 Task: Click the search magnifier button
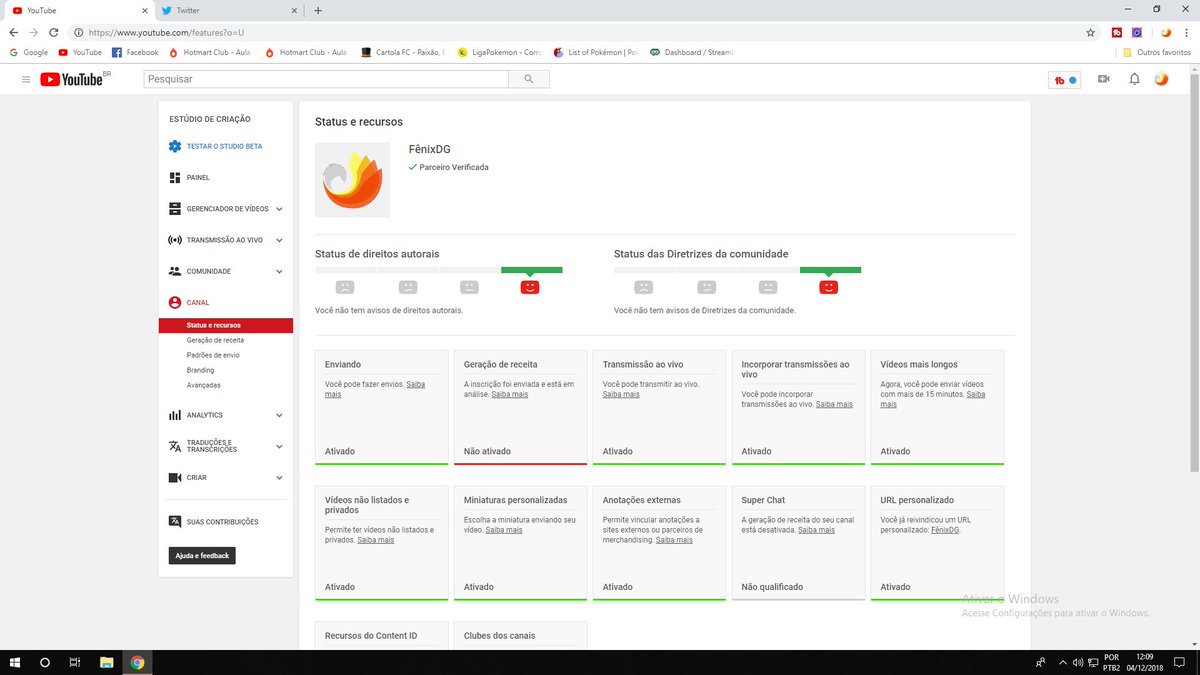[528, 79]
